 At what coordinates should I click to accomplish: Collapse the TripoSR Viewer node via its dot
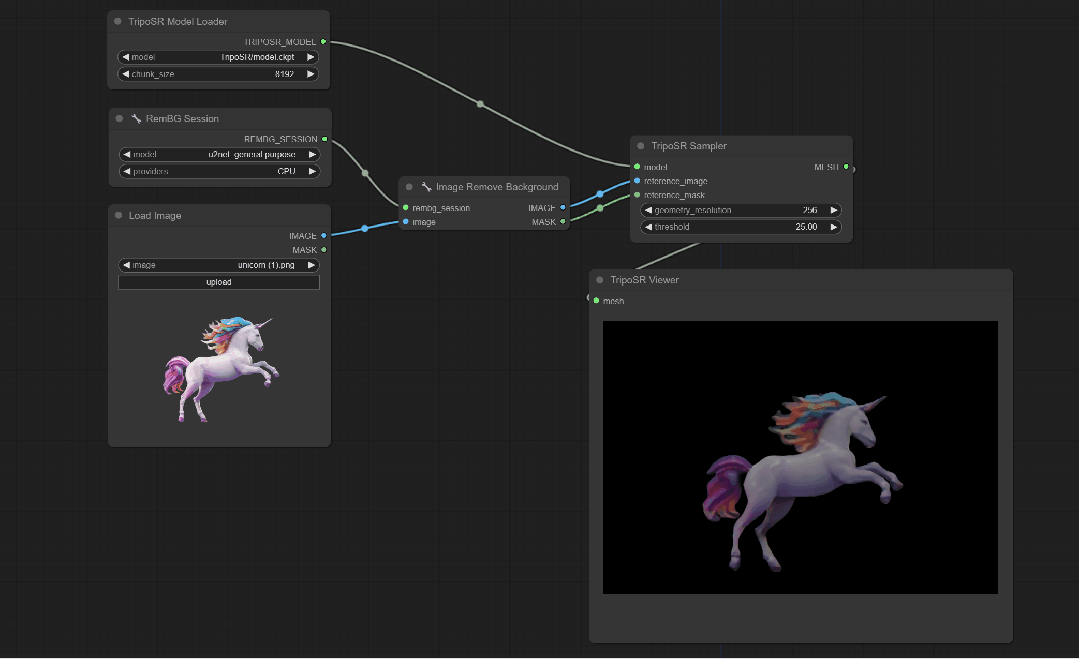(x=599, y=280)
